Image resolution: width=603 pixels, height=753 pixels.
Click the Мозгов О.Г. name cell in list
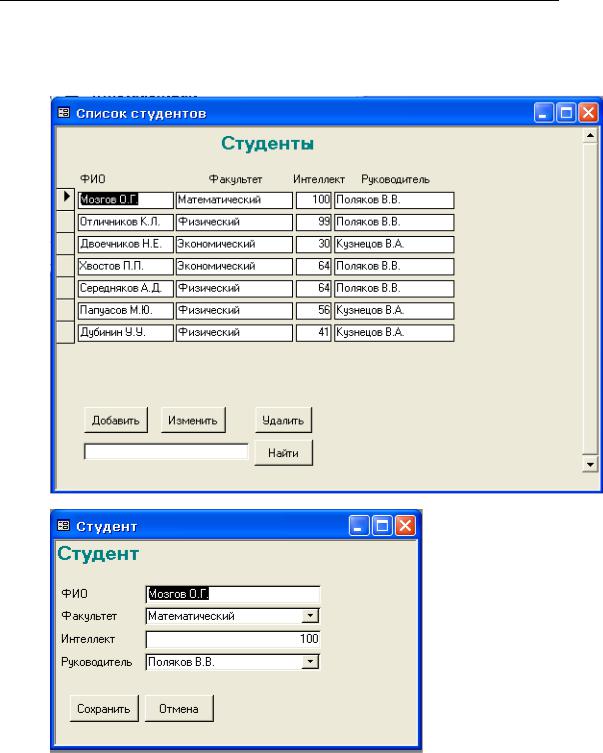pyautogui.click(x=125, y=200)
